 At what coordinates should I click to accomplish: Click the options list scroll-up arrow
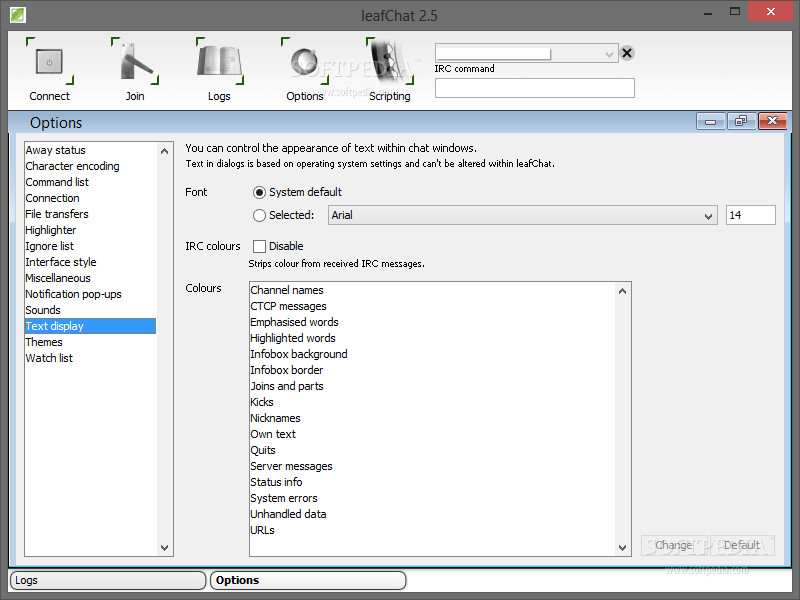click(164, 151)
